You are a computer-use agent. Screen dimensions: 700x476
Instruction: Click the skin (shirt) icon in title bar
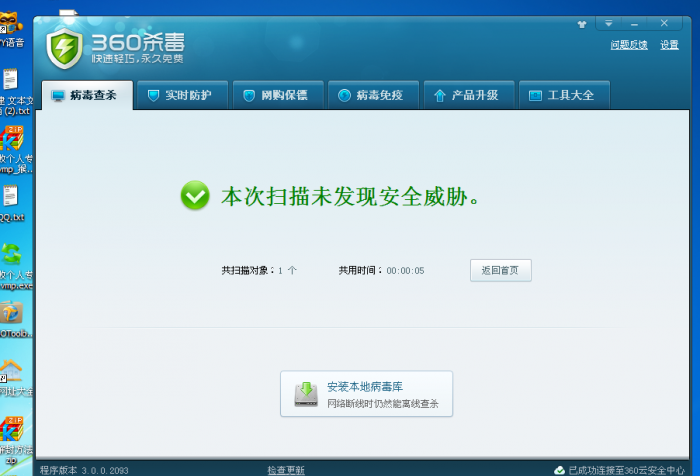click(x=582, y=24)
